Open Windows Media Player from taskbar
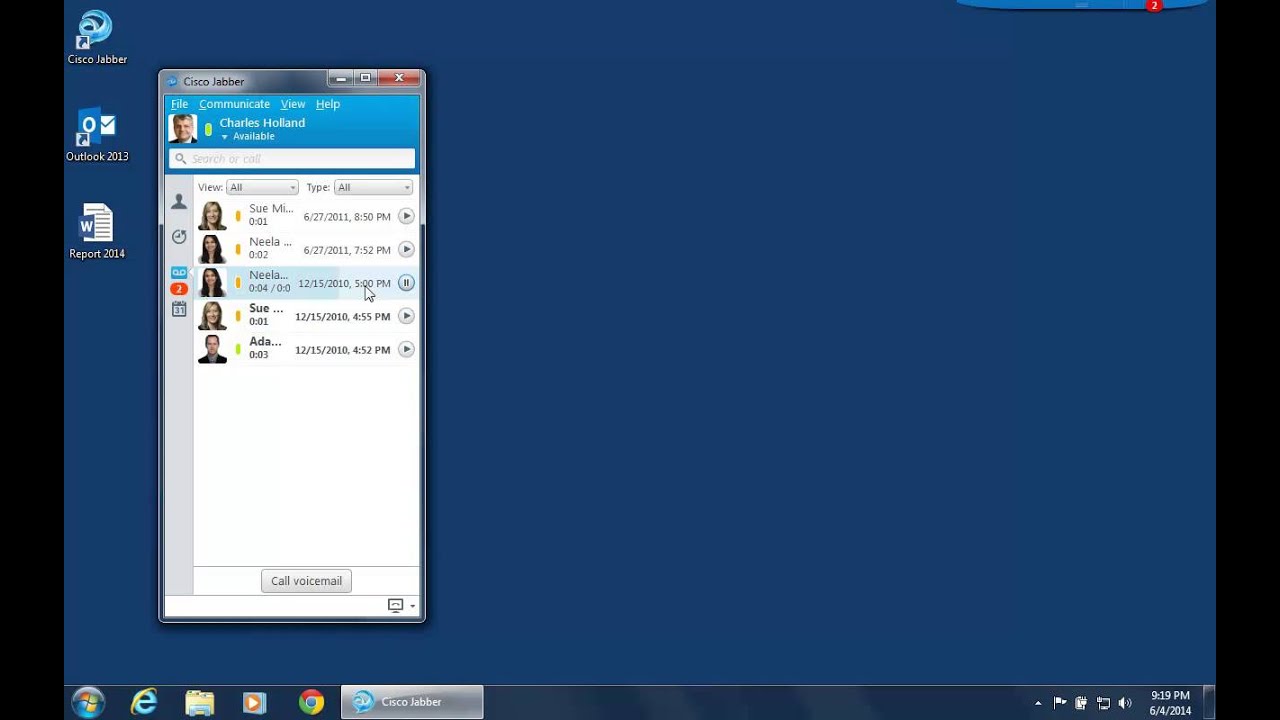The width and height of the screenshot is (1280, 720). point(254,703)
